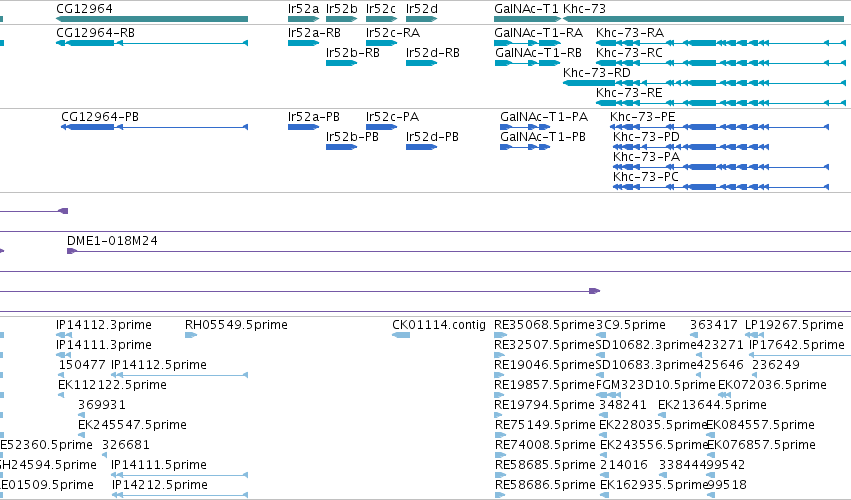Click EST RE35068.5prime
Image resolution: width=851 pixels, height=500 pixels.
click(544, 325)
